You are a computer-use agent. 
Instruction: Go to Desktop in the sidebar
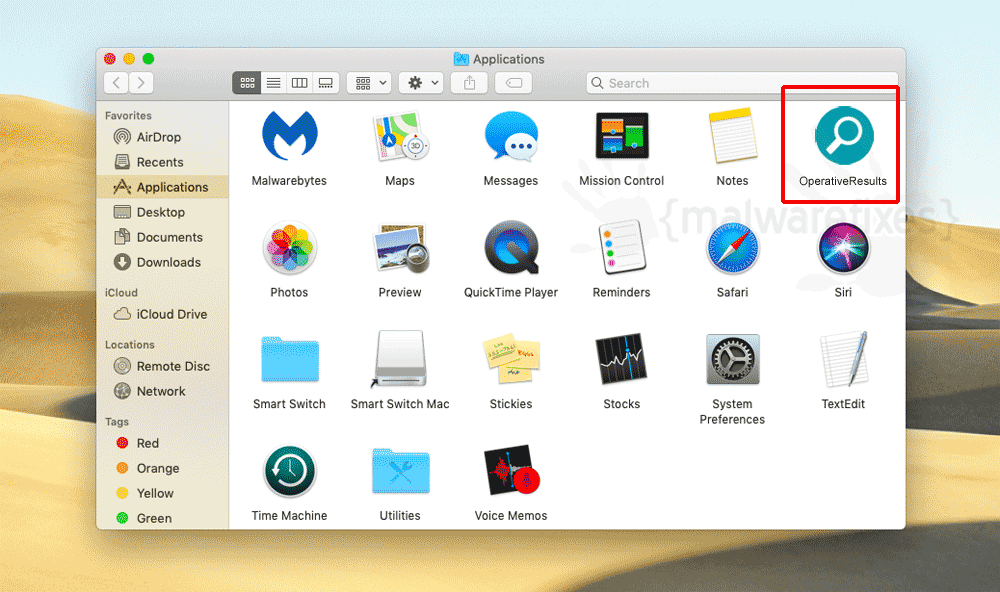point(163,212)
